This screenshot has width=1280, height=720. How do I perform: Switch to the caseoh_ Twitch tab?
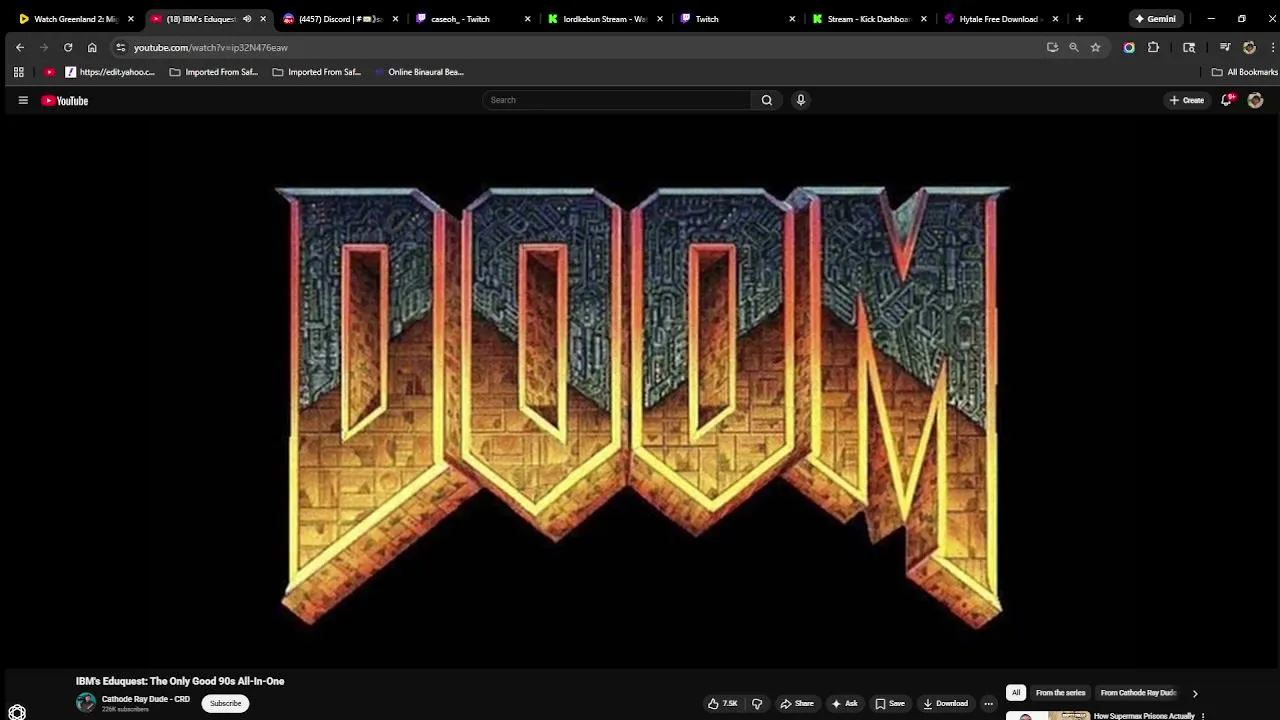[472, 19]
